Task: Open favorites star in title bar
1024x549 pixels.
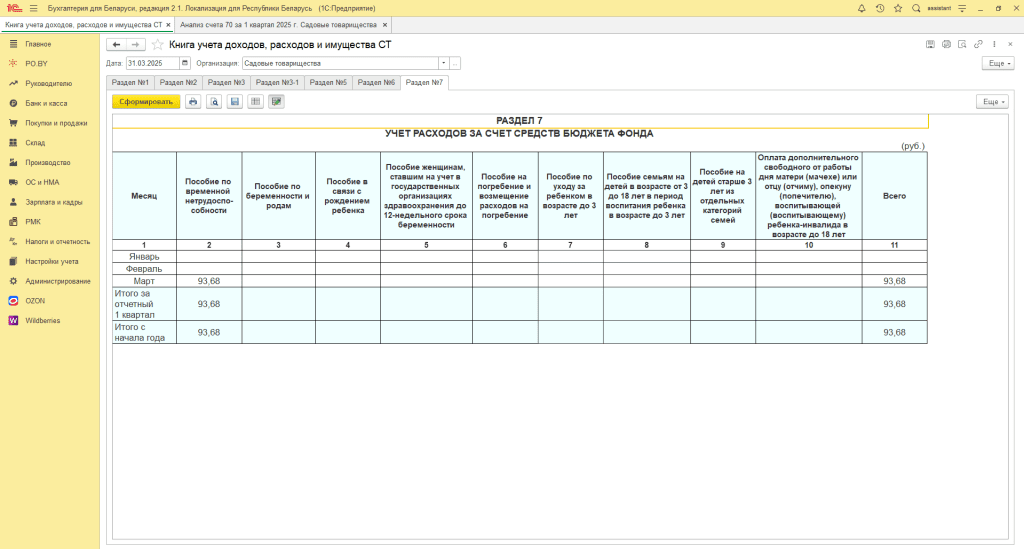Action: click(x=898, y=8)
